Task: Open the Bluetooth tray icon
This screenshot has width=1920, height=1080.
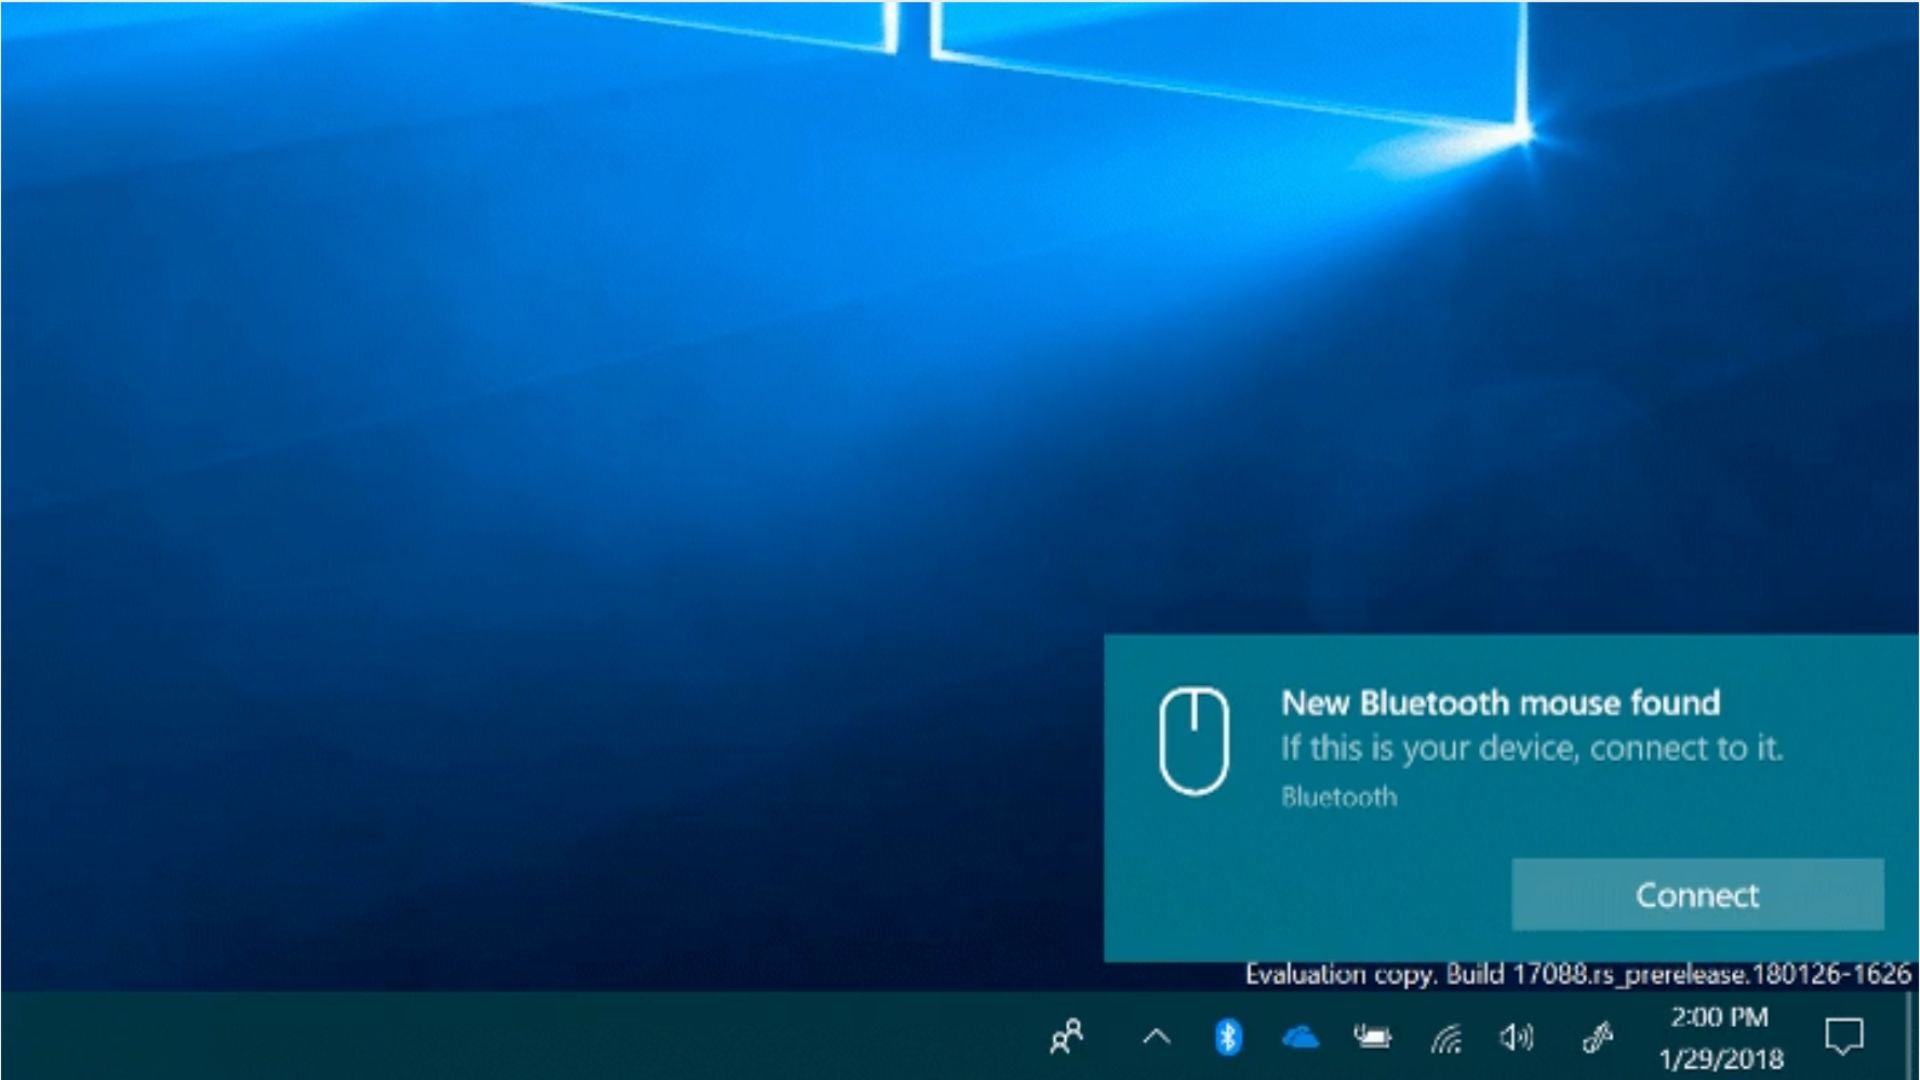Action: pyautogui.click(x=1228, y=1037)
